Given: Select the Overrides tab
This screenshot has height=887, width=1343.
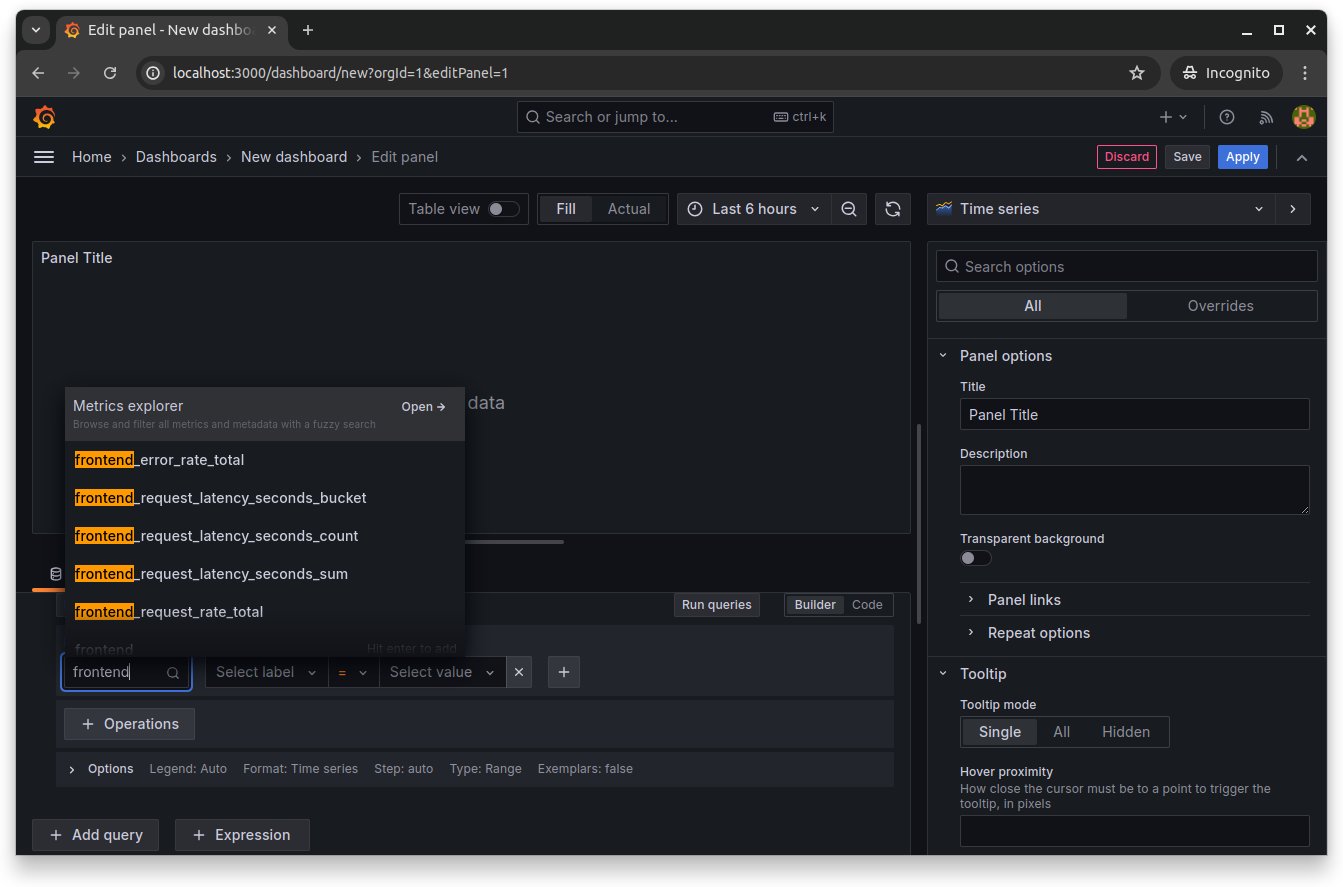Looking at the screenshot, I should [1220, 306].
